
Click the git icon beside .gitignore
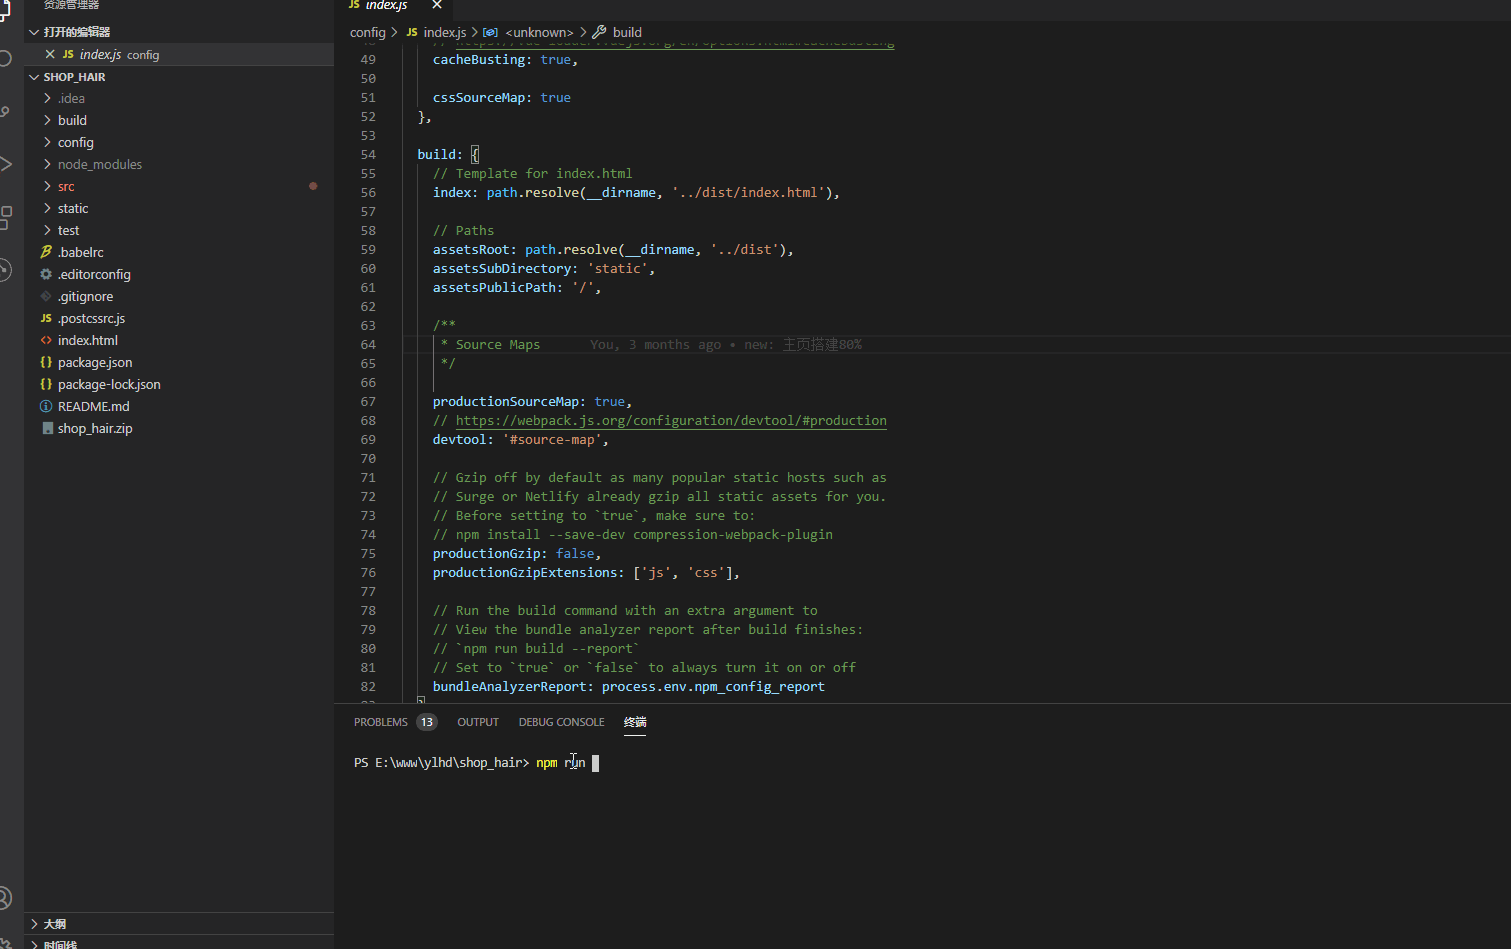46,296
